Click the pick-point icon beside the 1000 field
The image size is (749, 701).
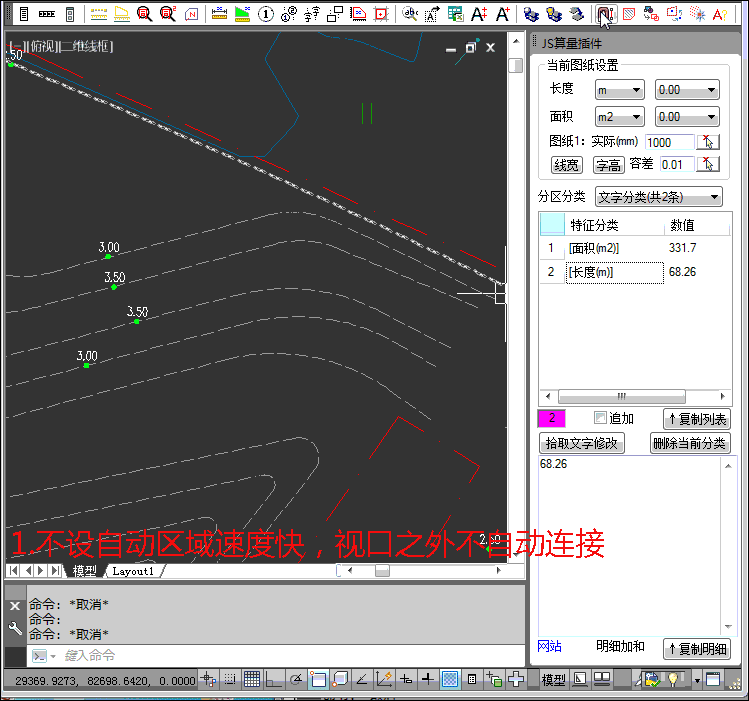click(x=708, y=142)
